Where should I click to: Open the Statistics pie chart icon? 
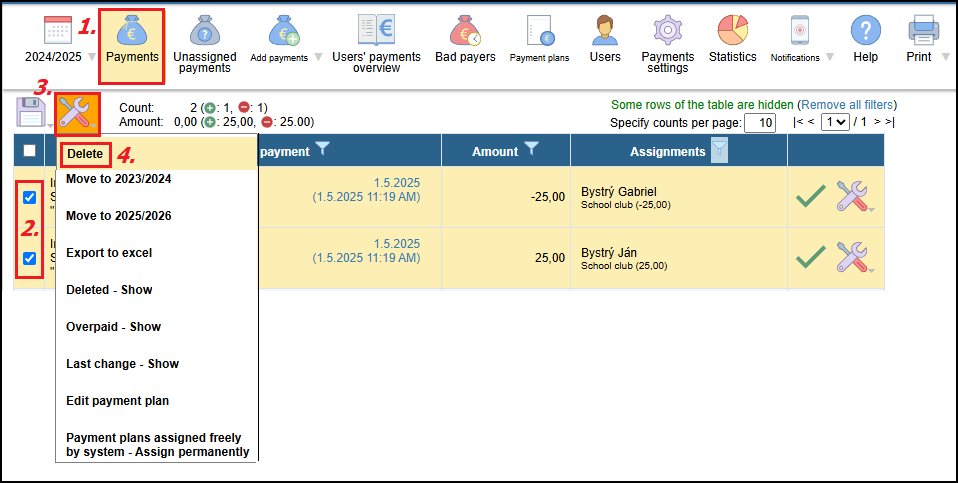click(732, 30)
